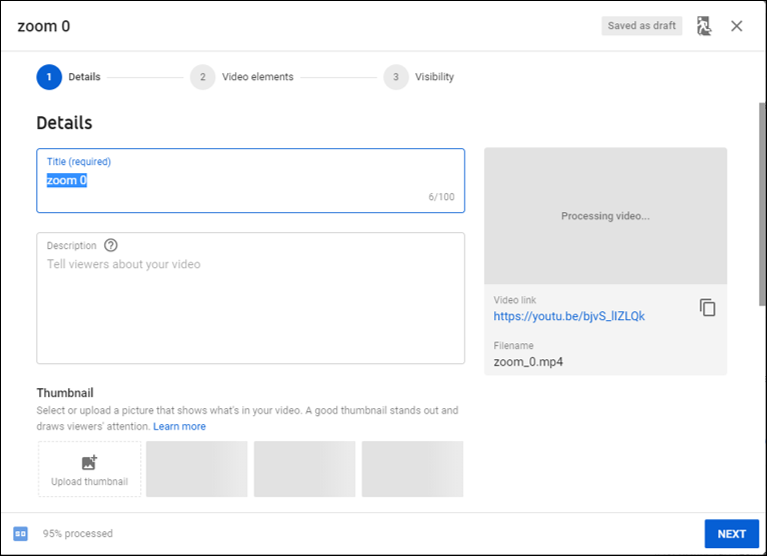Click the send feedback icon near Saved as draft
This screenshot has height=556, width=767.
704,26
